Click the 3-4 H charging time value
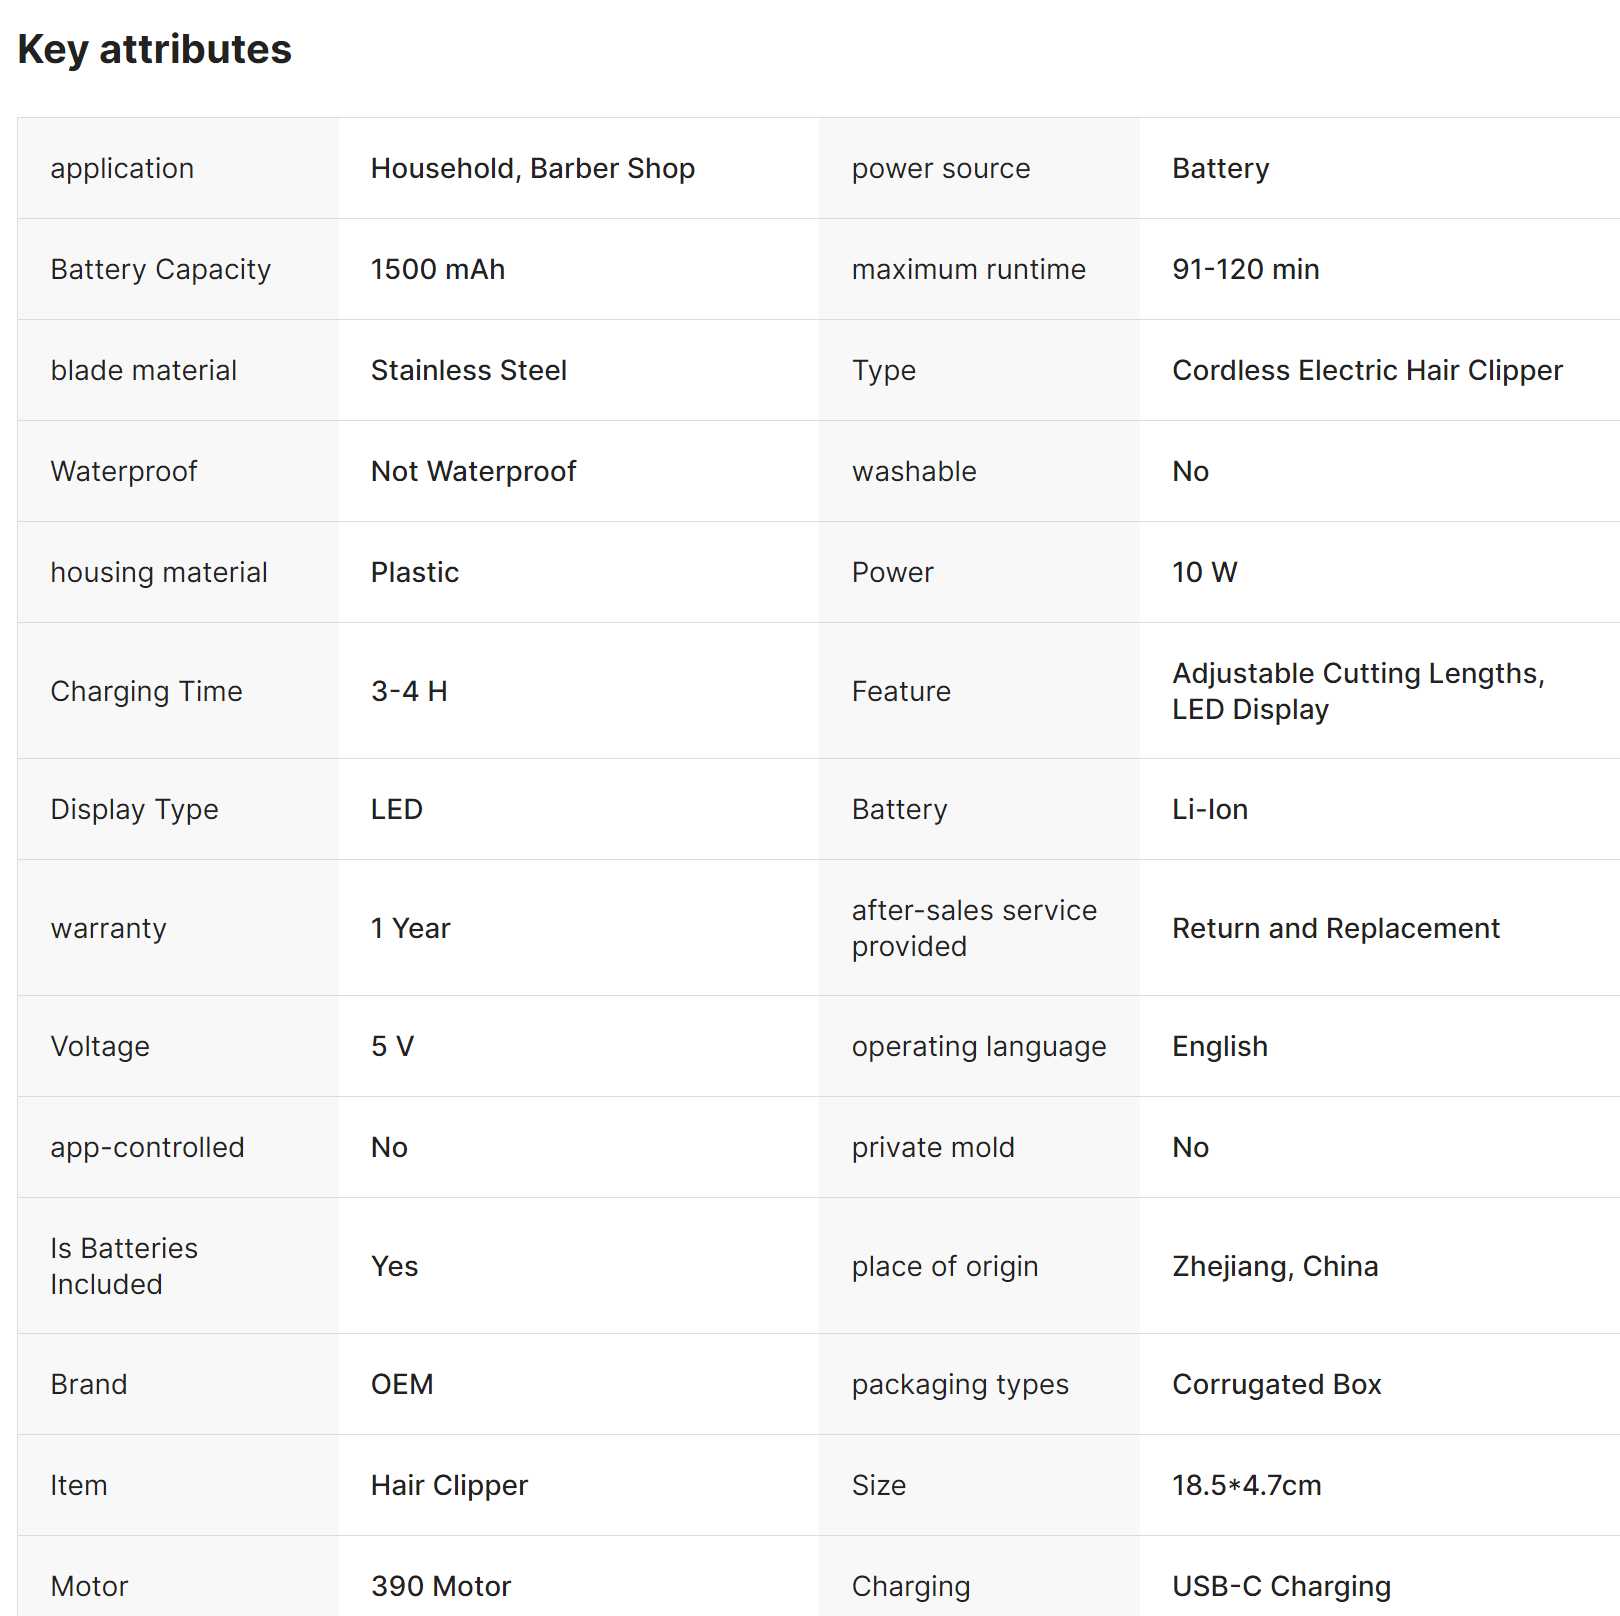1620x1616 pixels. pos(409,691)
